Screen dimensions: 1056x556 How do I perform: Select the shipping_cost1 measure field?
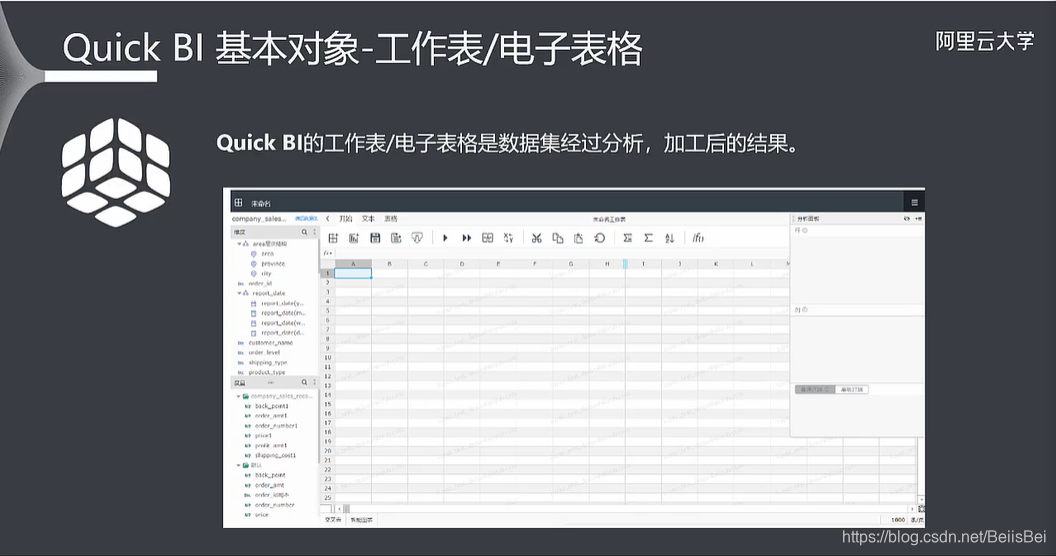tap(275, 456)
